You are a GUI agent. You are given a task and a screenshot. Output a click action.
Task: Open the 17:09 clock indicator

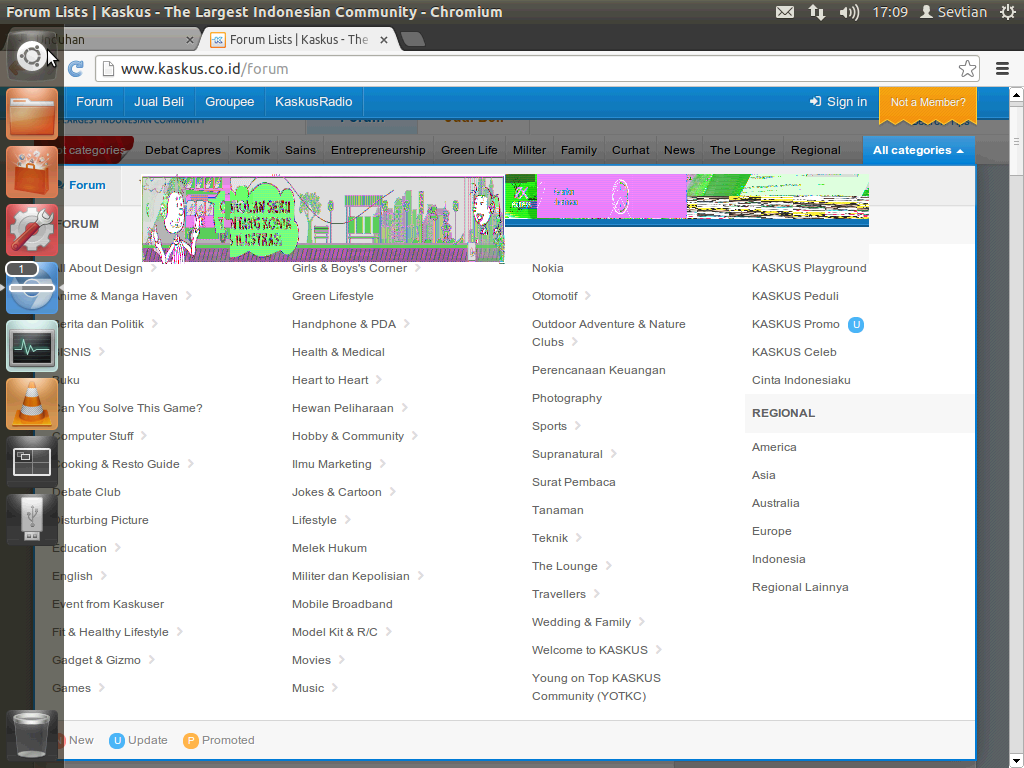tap(890, 12)
